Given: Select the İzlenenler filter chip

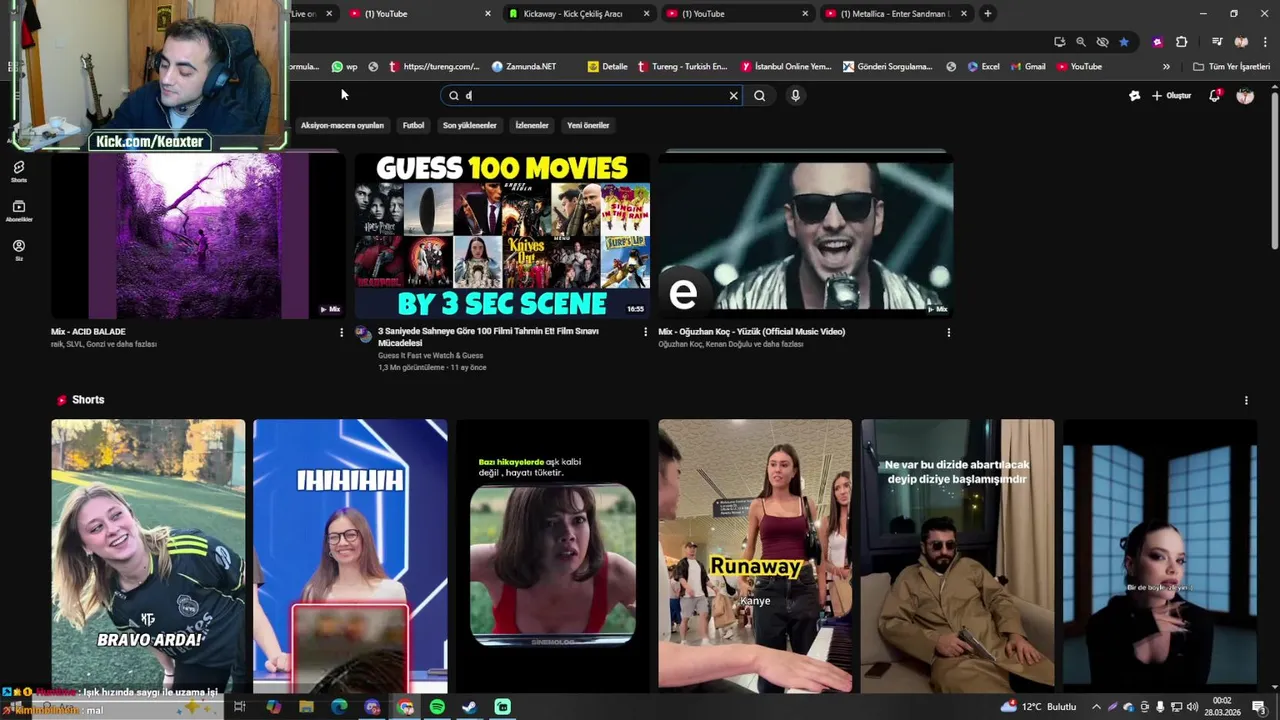Looking at the screenshot, I should coord(532,126).
